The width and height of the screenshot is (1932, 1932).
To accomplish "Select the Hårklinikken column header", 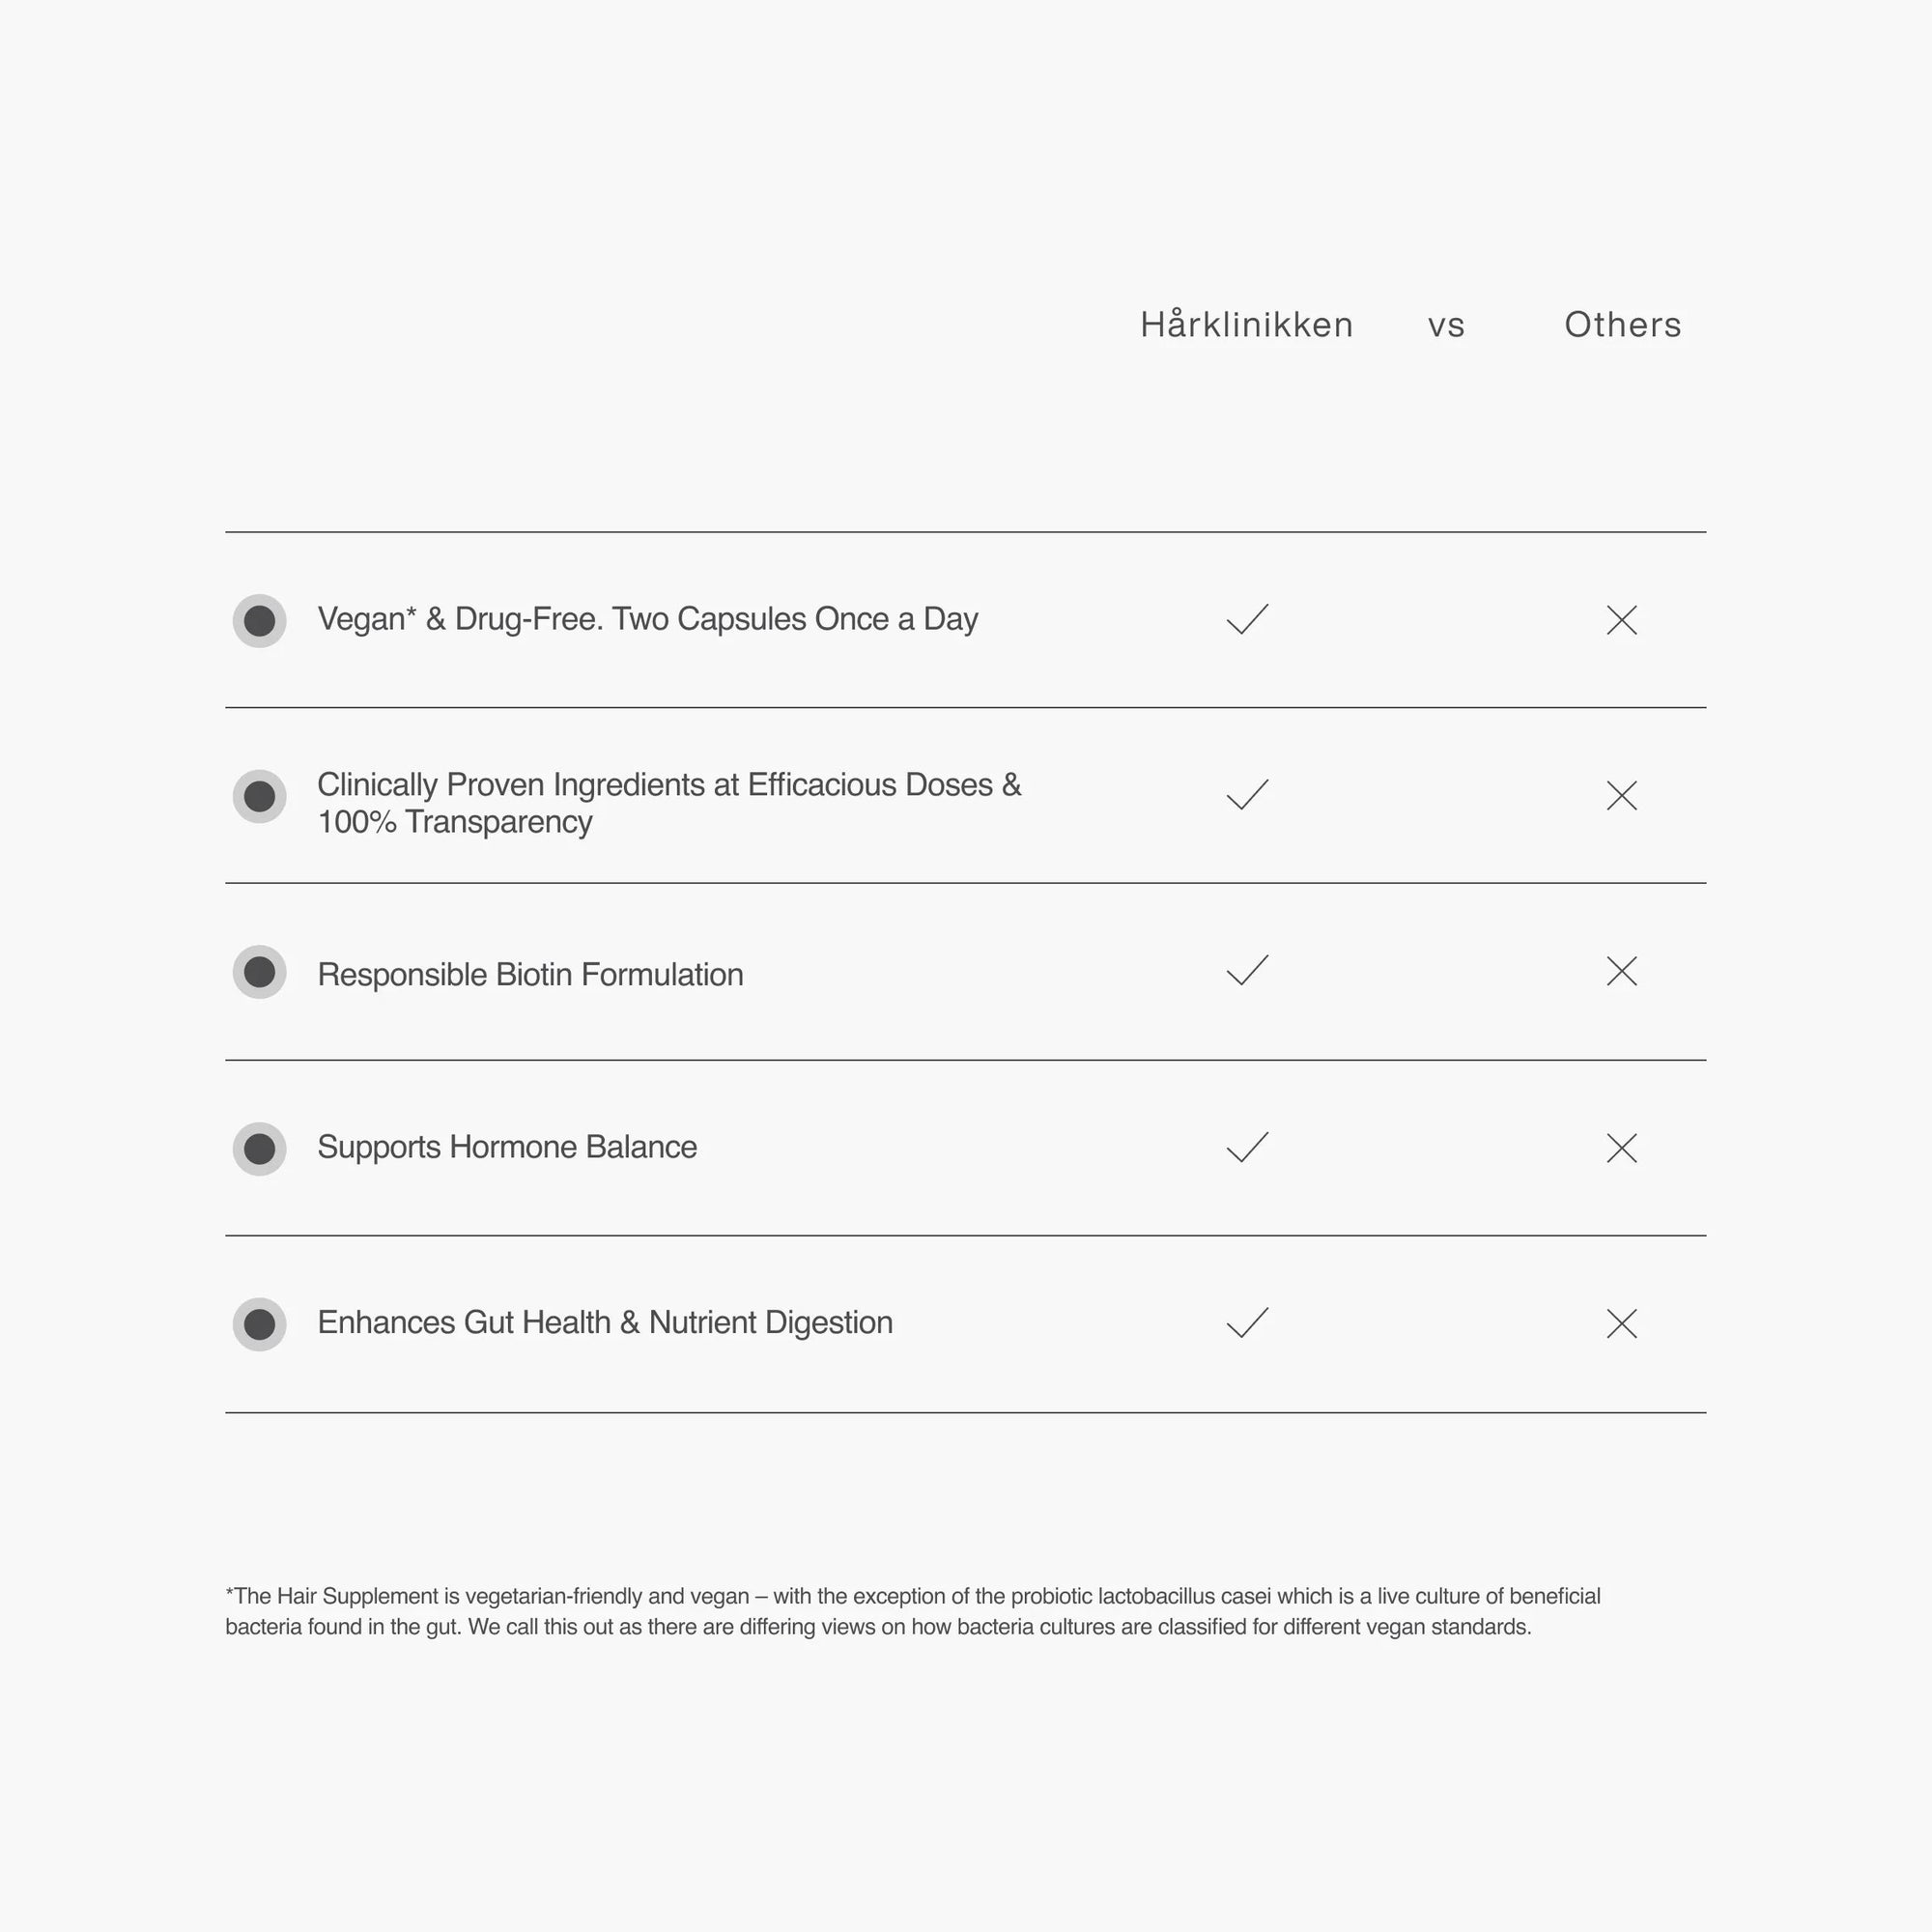I will (x=1247, y=324).
